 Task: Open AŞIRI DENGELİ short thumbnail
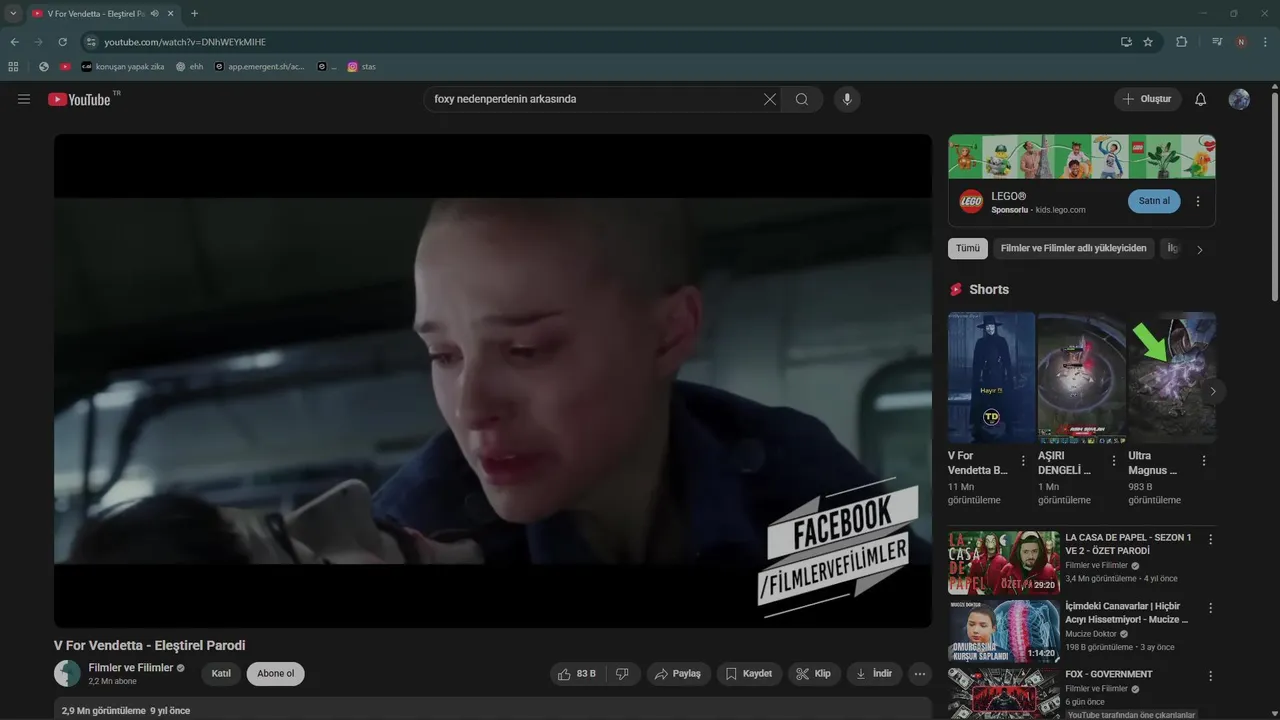click(x=1082, y=377)
